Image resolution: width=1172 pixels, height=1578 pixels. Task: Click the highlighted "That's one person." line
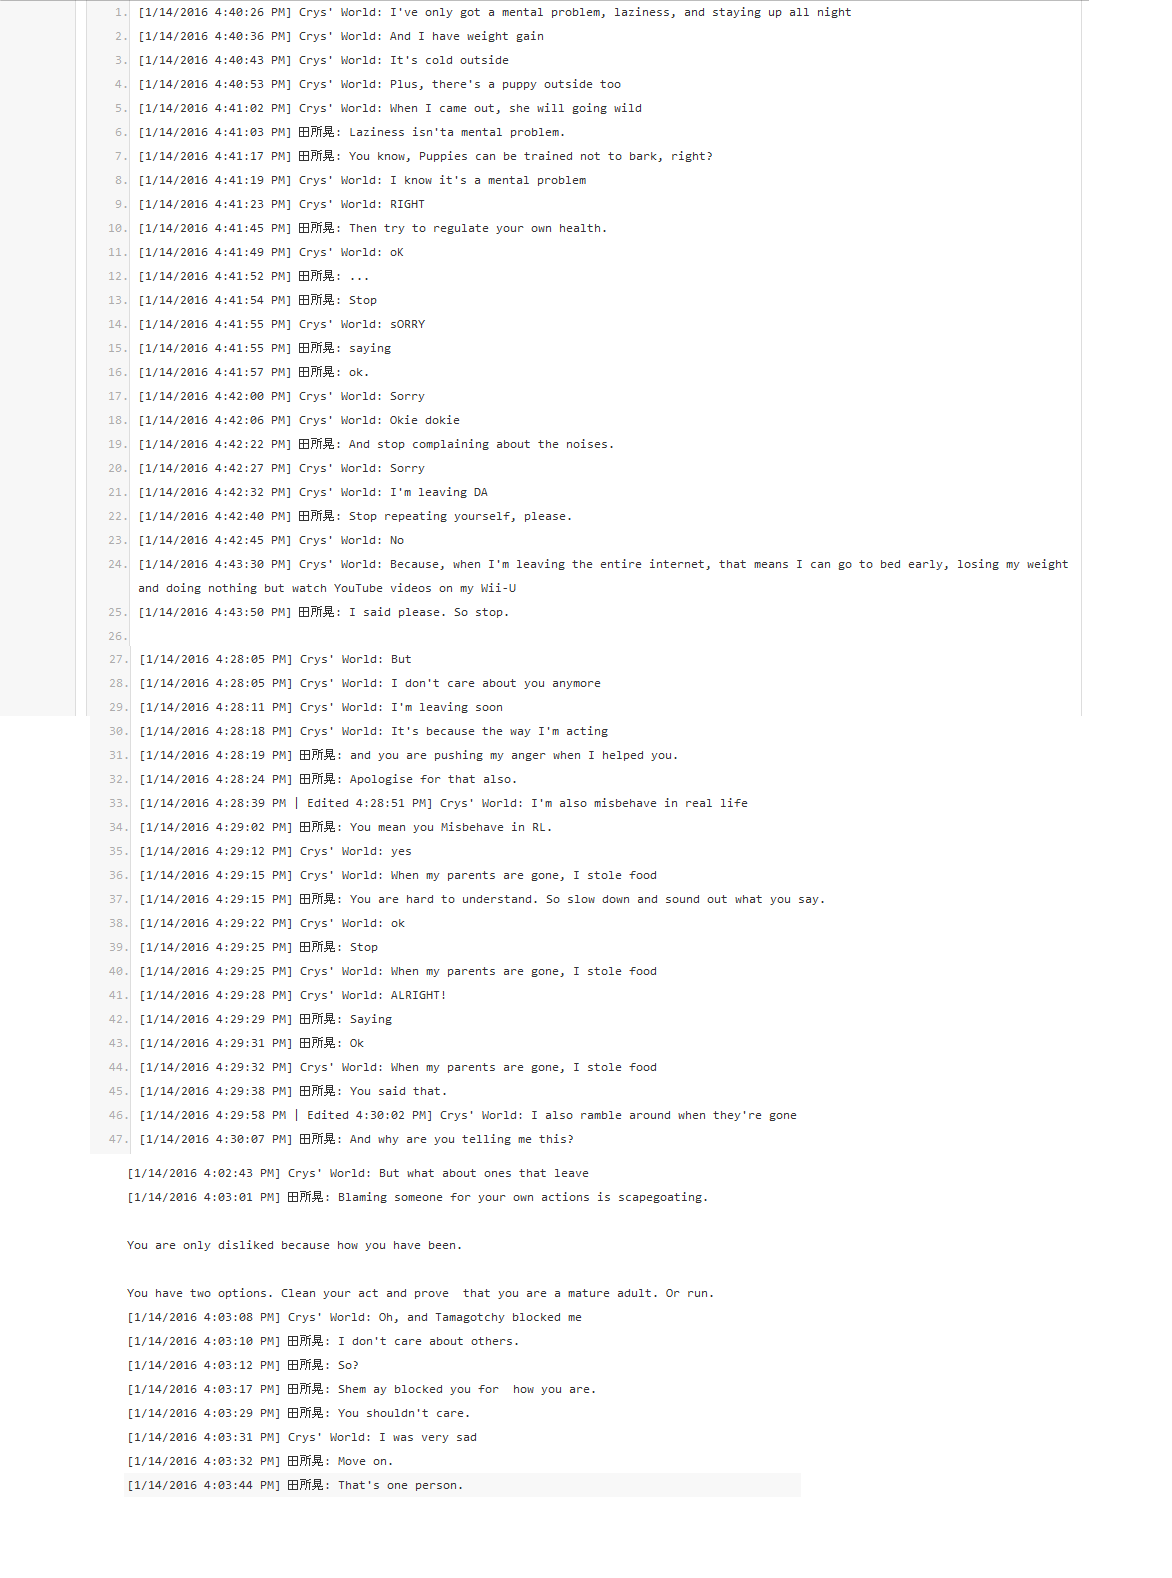(463, 1485)
